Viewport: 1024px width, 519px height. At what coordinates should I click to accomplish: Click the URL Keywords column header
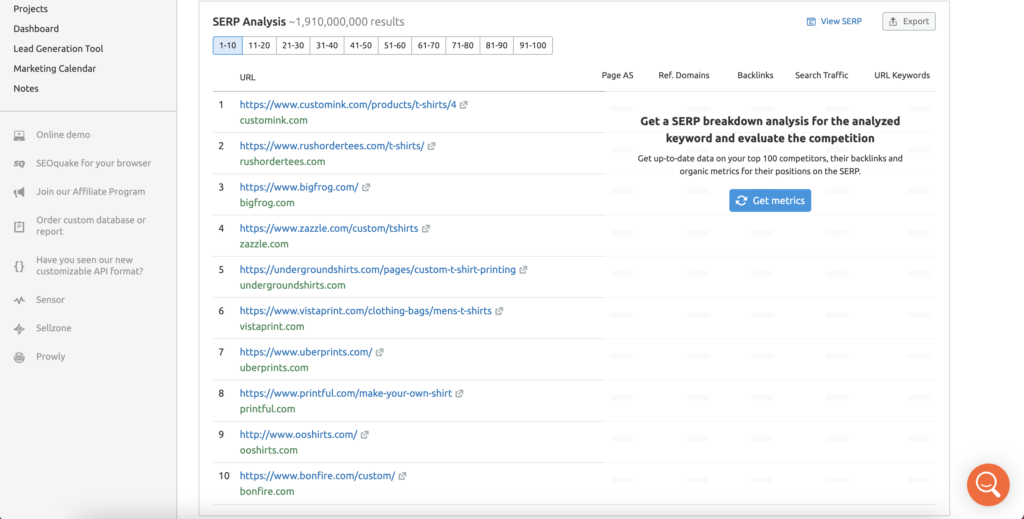[x=902, y=76]
